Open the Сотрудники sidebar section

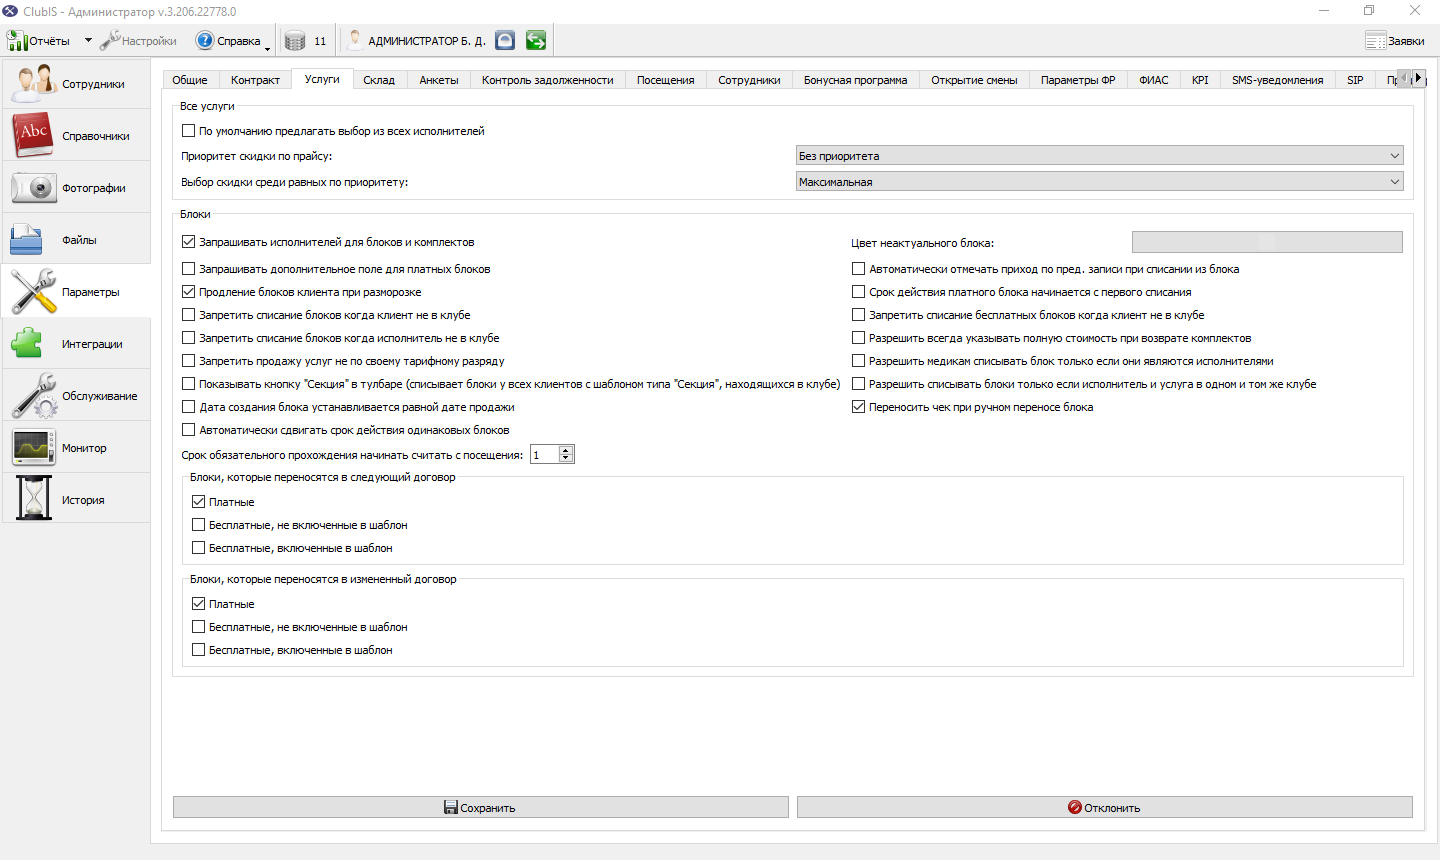point(76,84)
